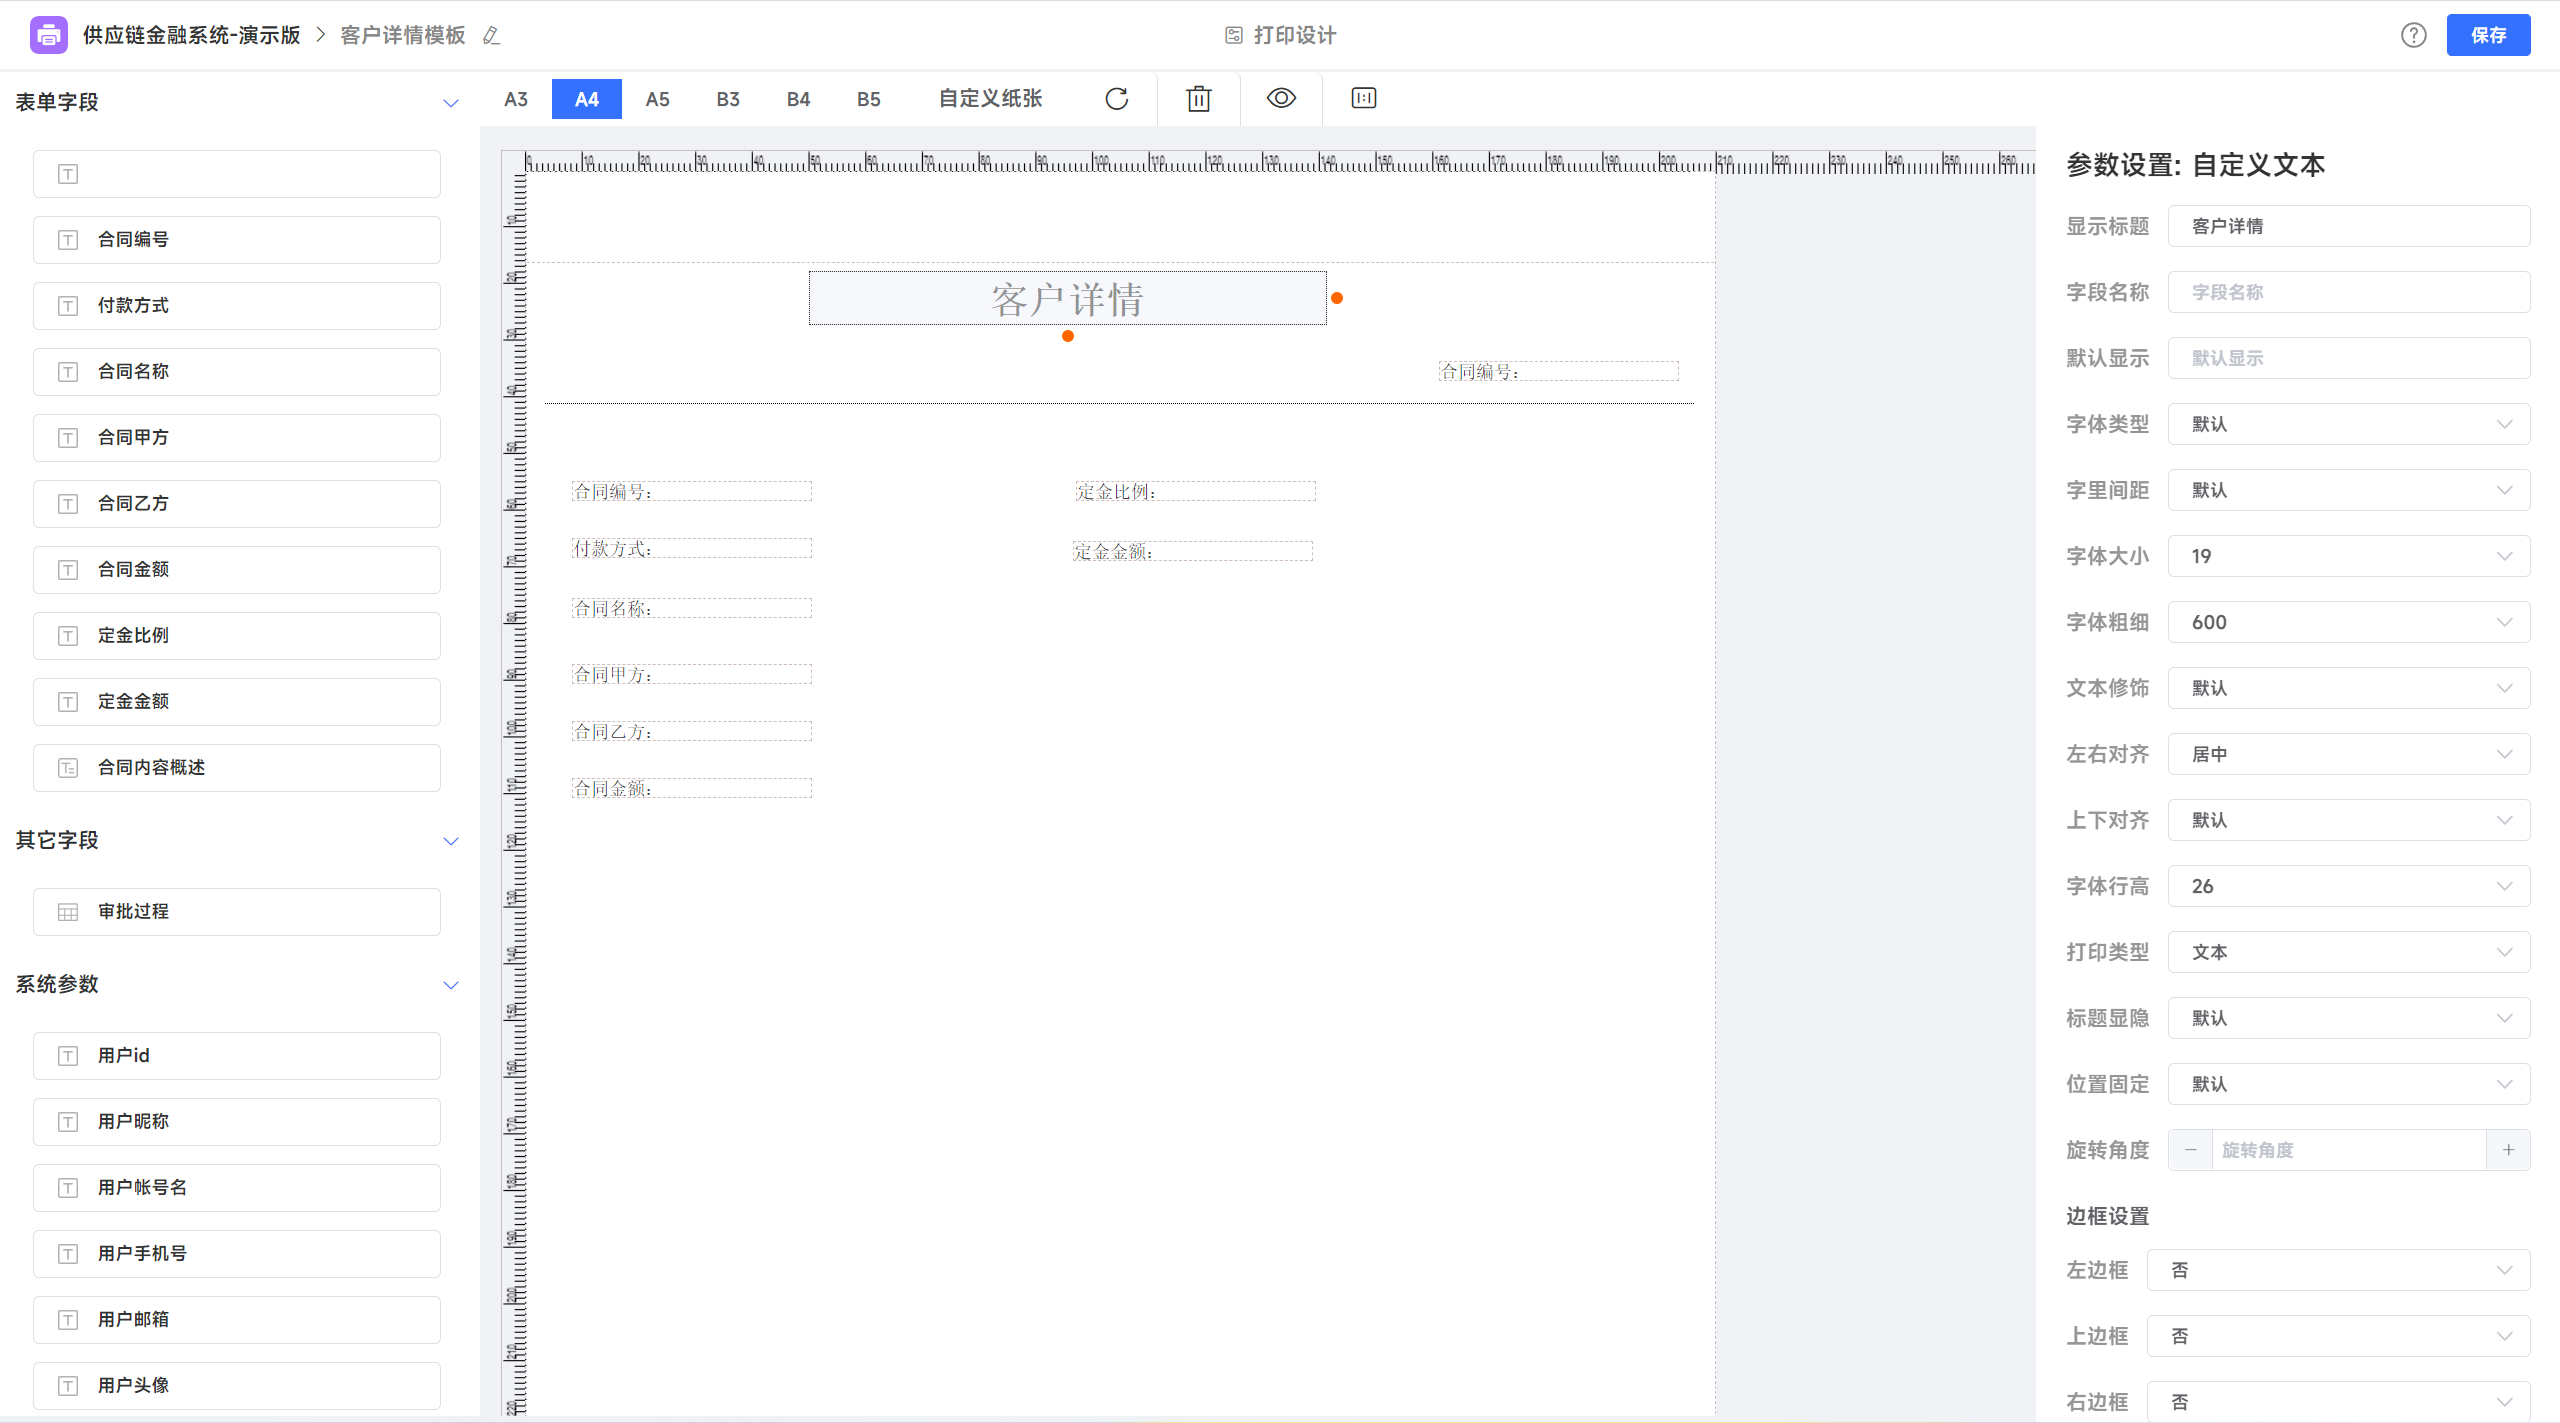The height and width of the screenshot is (1423, 2560).
Task: Open 左右对齐 dropdown showing 居中
Action: click(x=2349, y=754)
